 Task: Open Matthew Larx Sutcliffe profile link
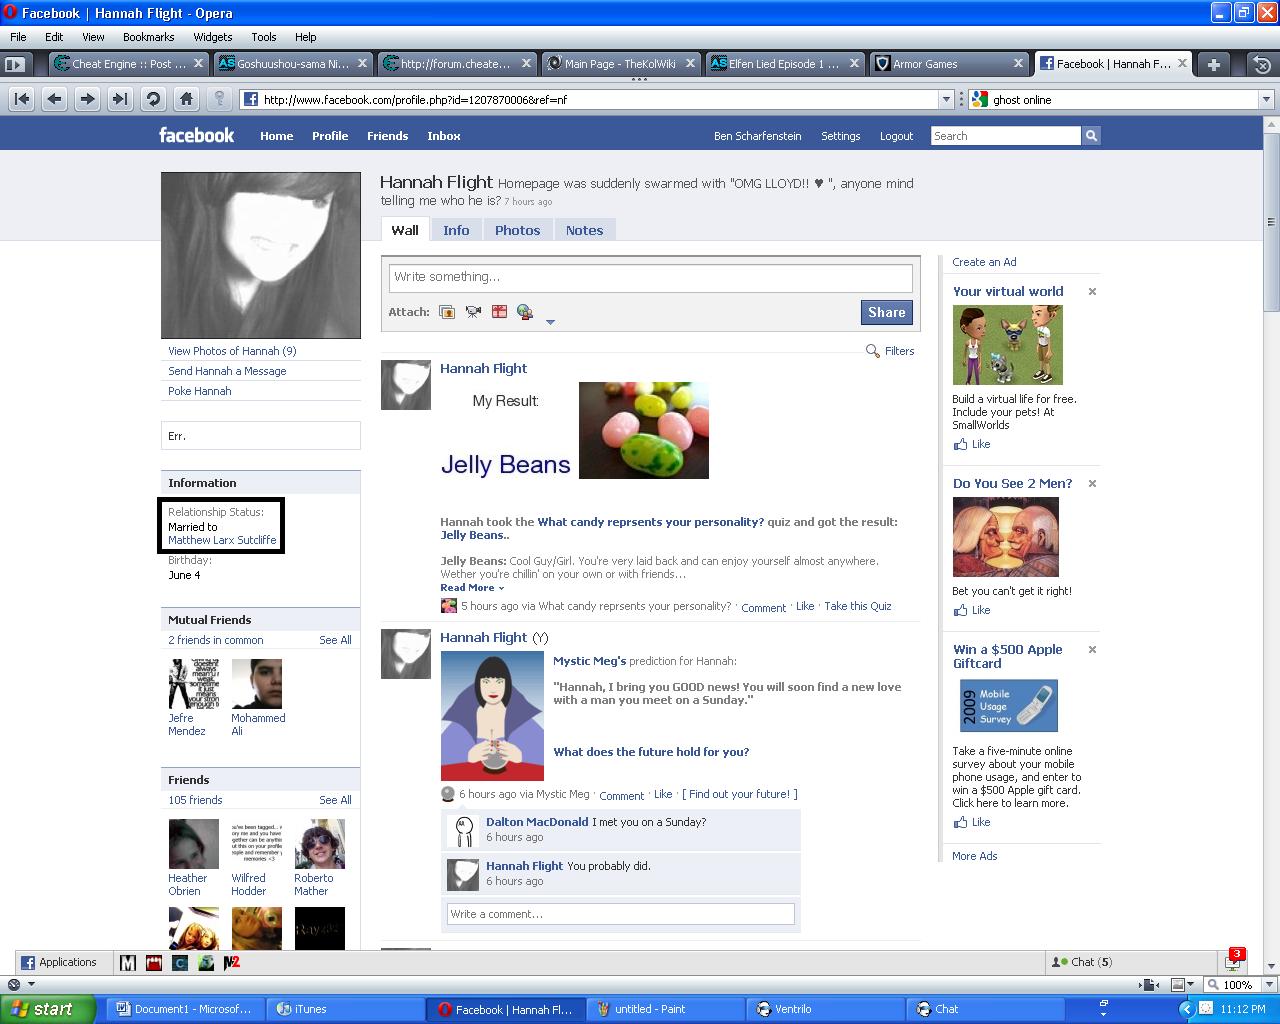tap(222, 540)
